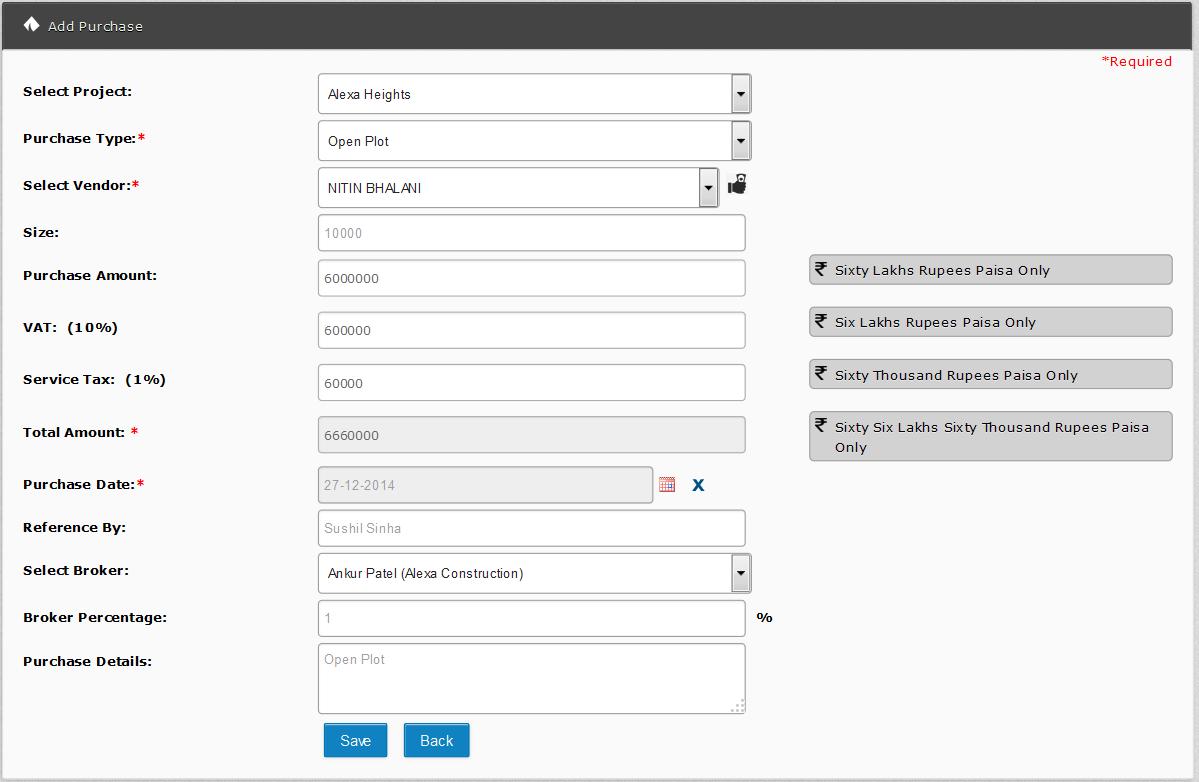Clear the purchase date with X icon
The width and height of the screenshot is (1199, 782).
click(698, 485)
